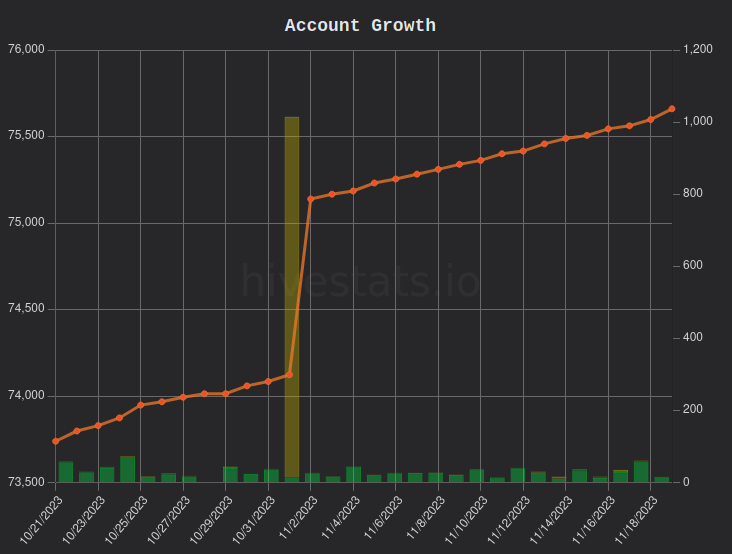Click the Account Growth chart title
The image size is (732, 554).
click(x=360, y=25)
